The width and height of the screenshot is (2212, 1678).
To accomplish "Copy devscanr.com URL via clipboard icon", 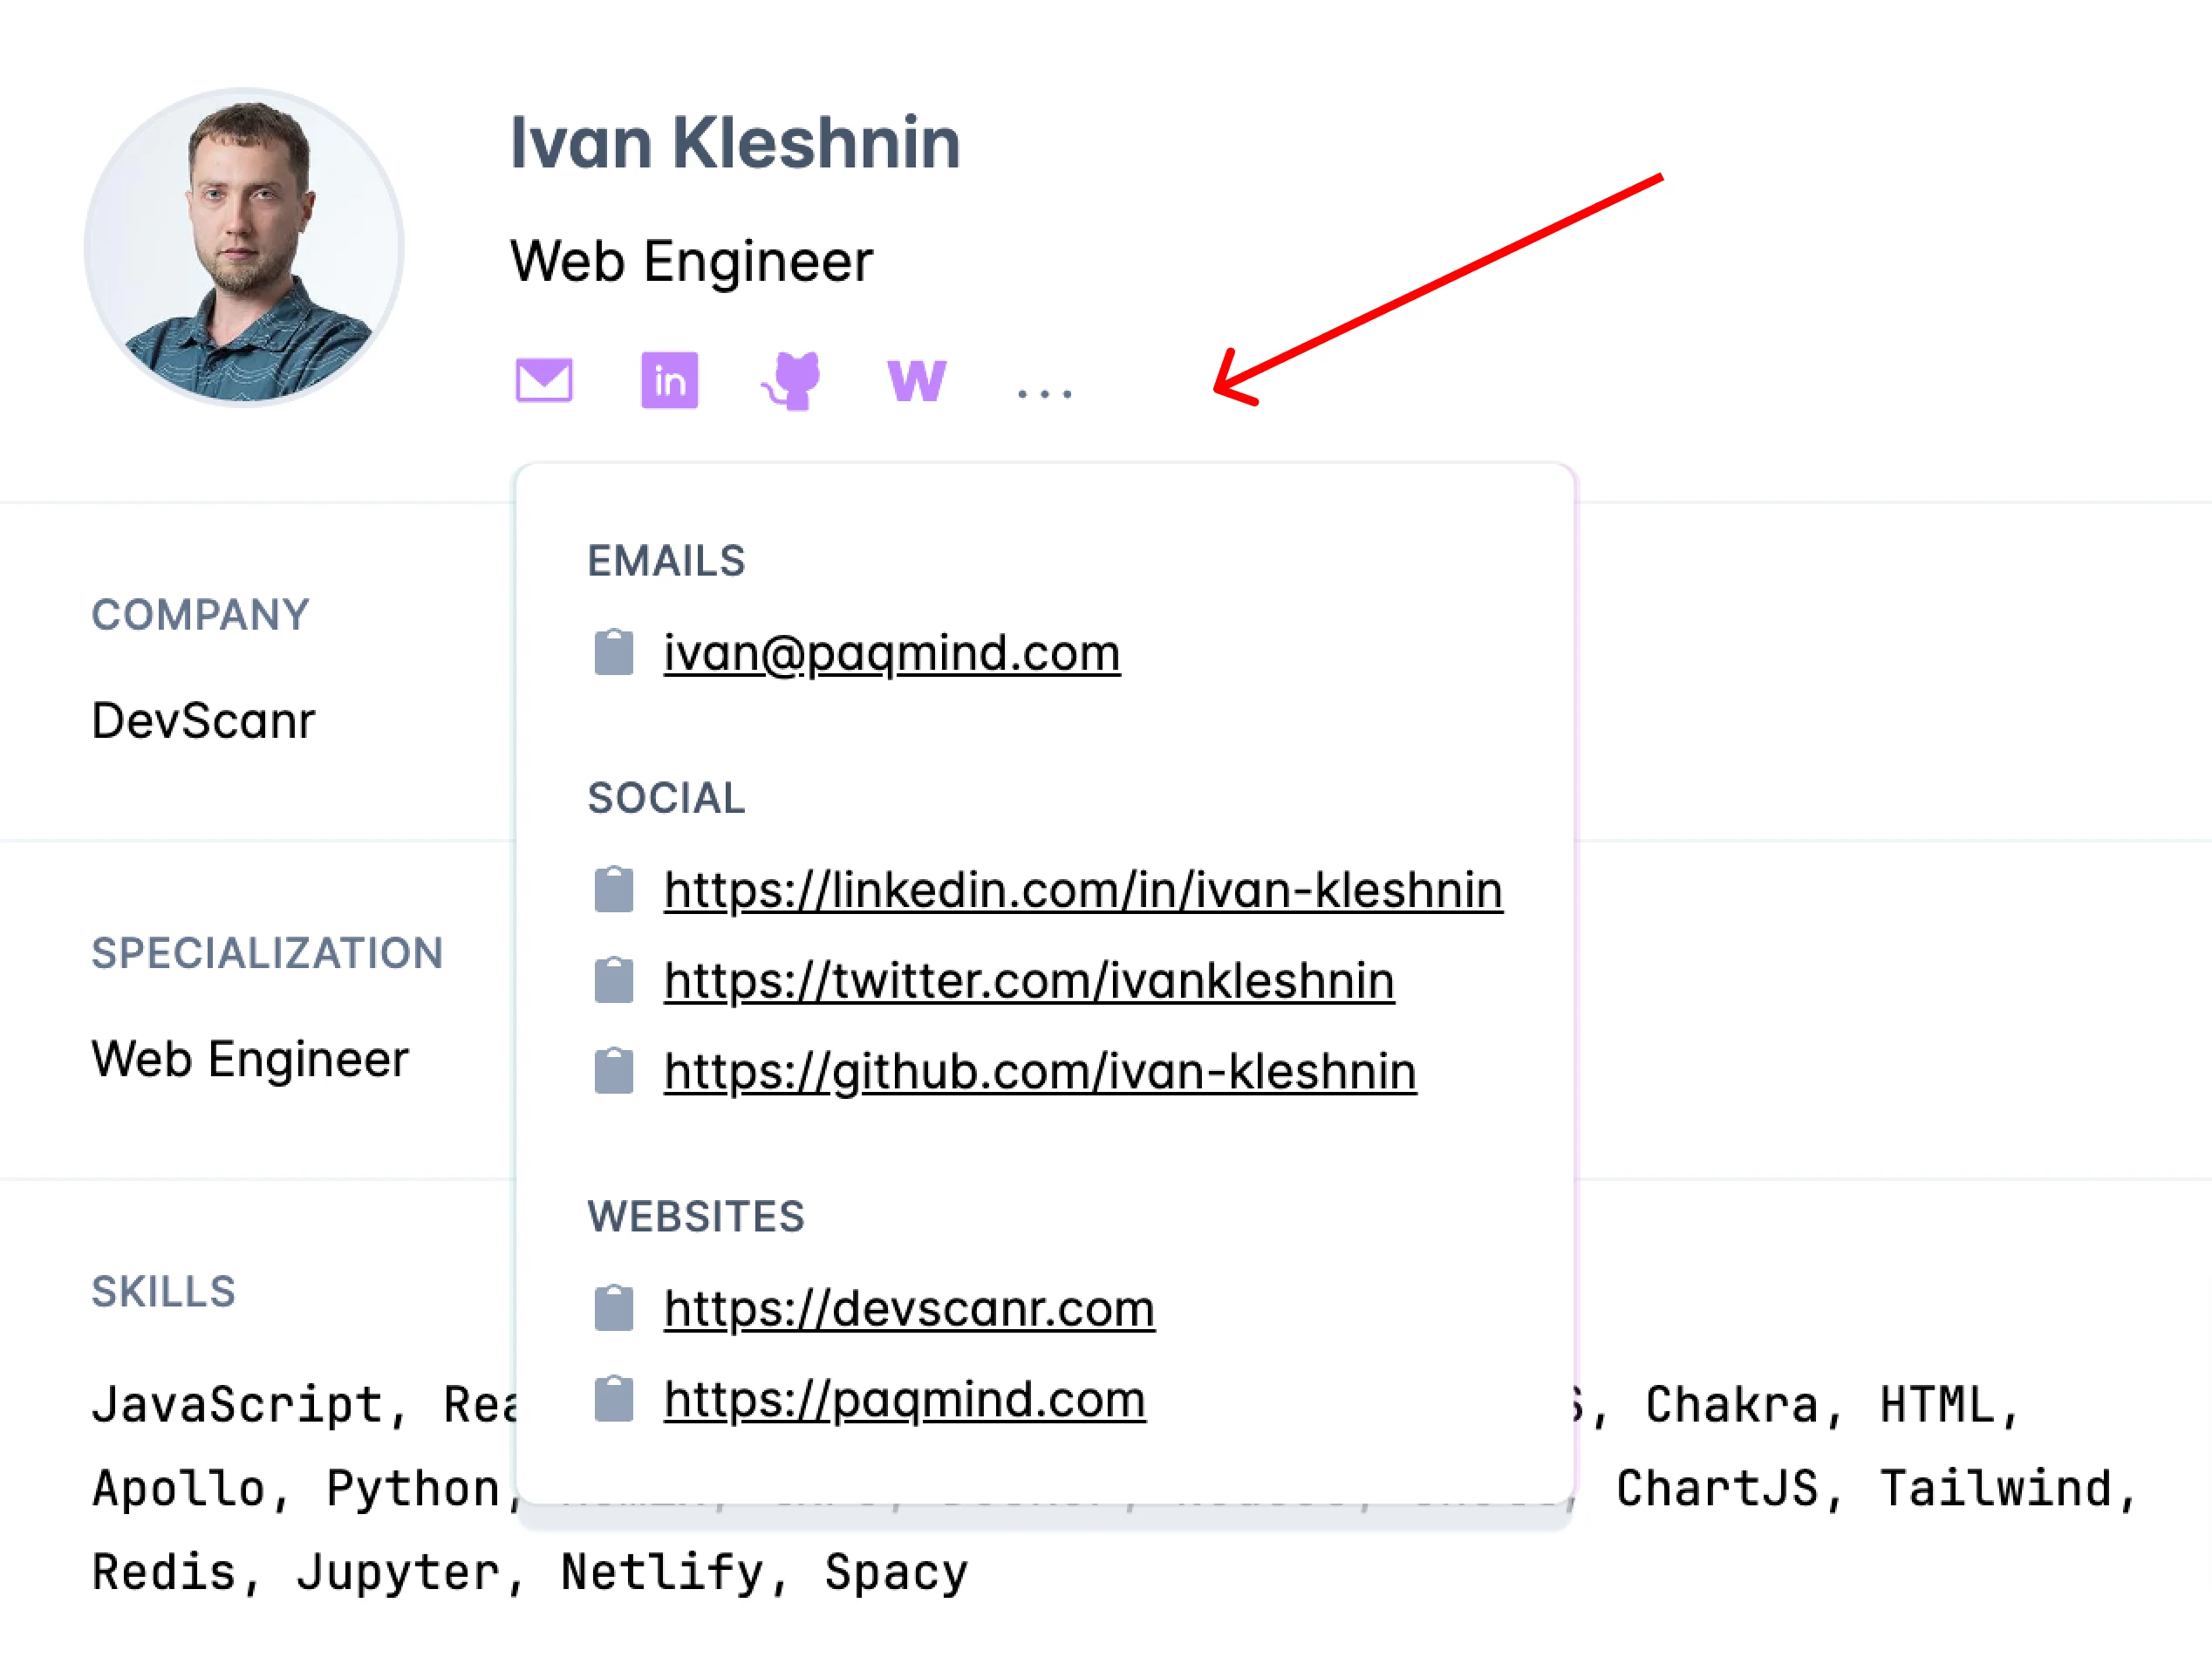I will pyautogui.click(x=613, y=1308).
